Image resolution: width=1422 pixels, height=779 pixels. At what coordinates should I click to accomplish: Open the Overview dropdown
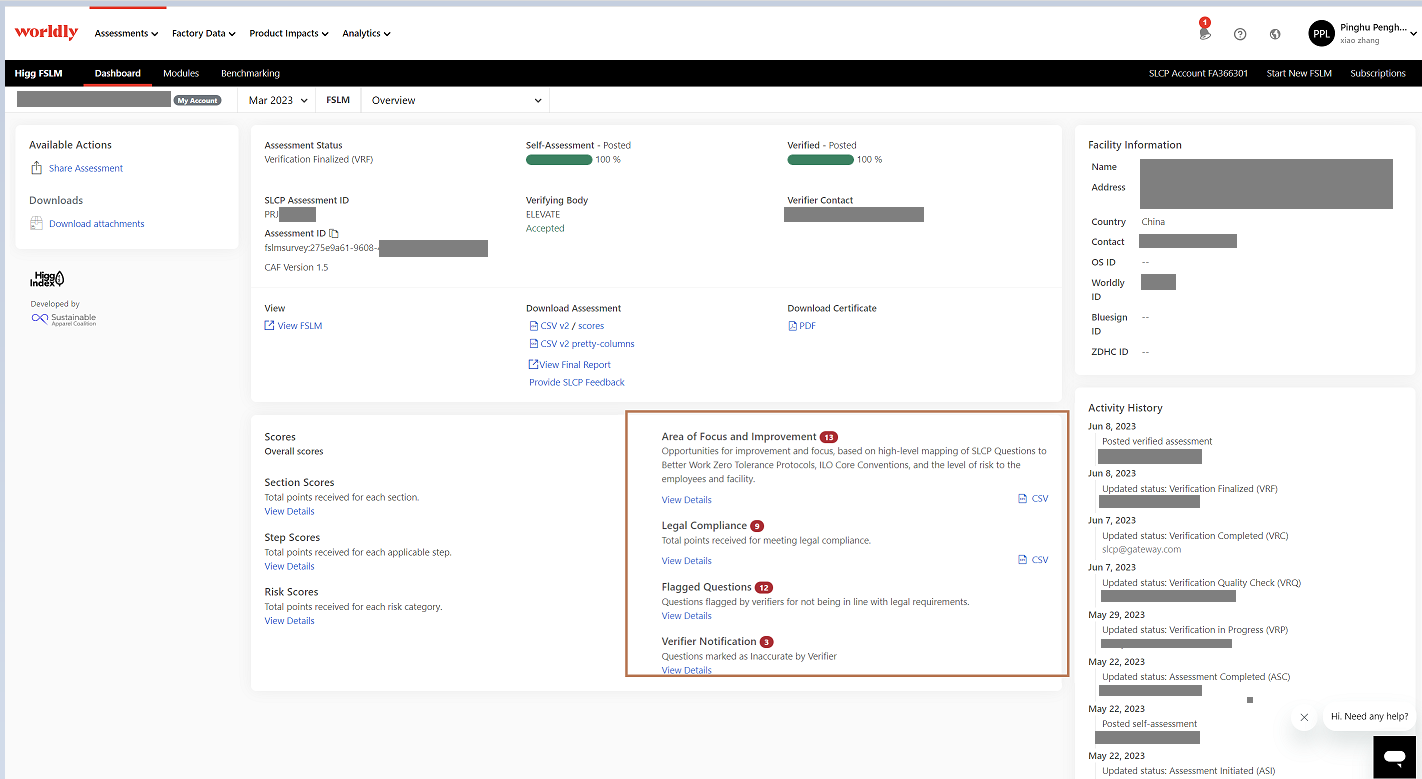coord(455,100)
